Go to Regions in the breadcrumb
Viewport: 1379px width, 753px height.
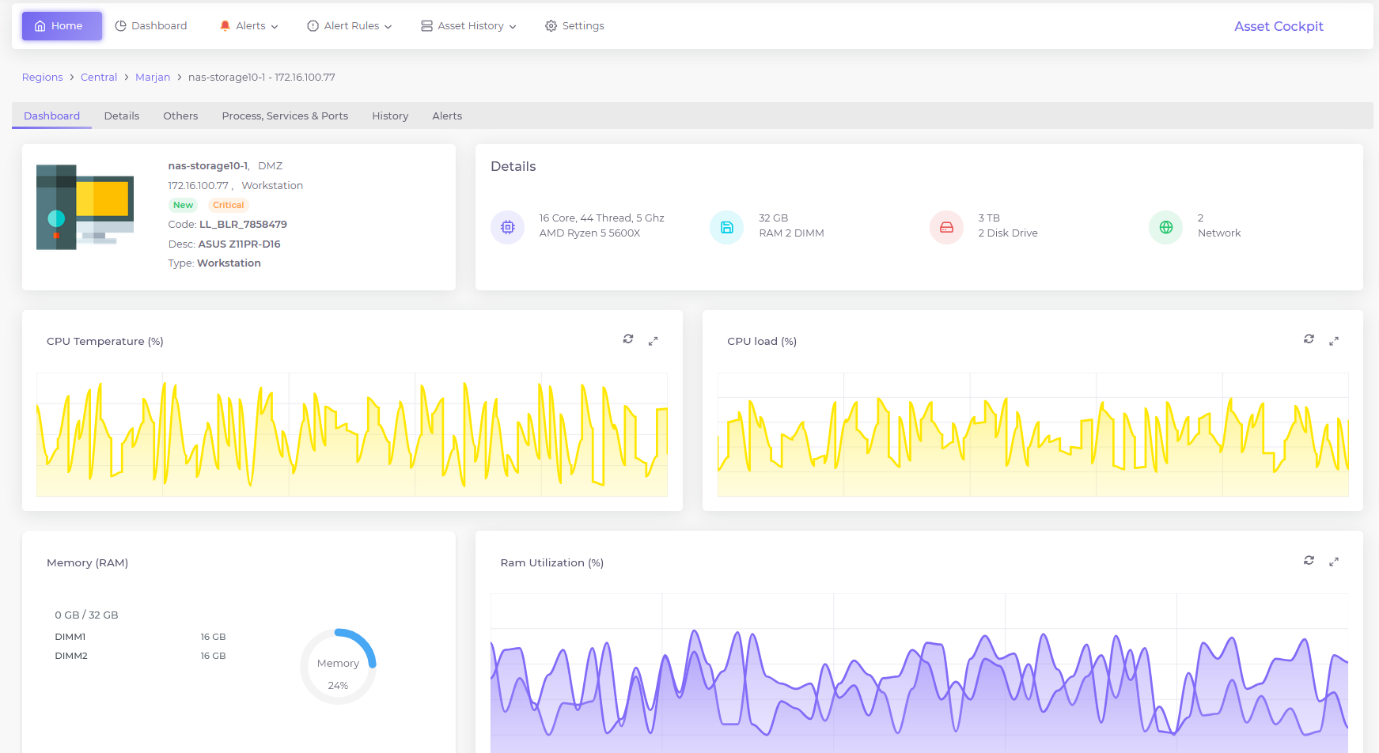[42, 77]
